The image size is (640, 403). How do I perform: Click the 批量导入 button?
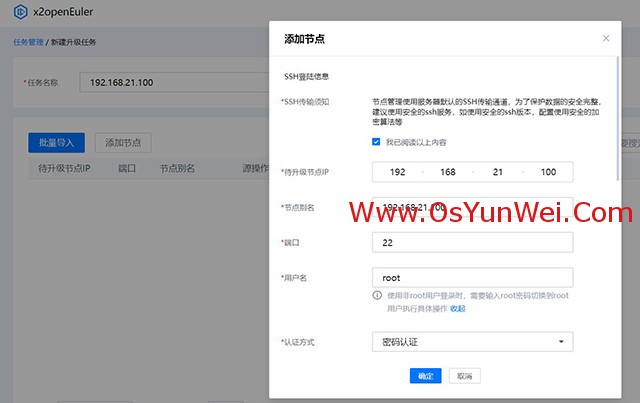pyautogui.click(x=56, y=142)
